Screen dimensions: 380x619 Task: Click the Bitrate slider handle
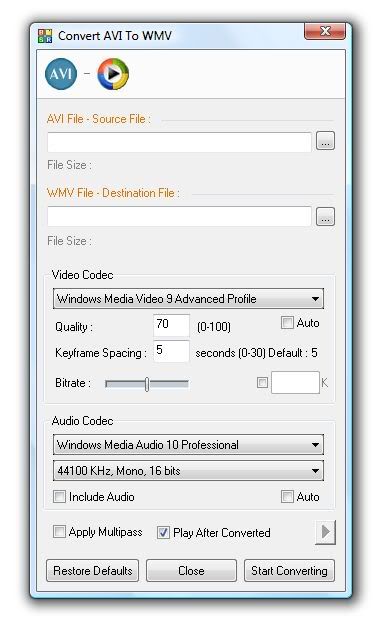[147, 384]
